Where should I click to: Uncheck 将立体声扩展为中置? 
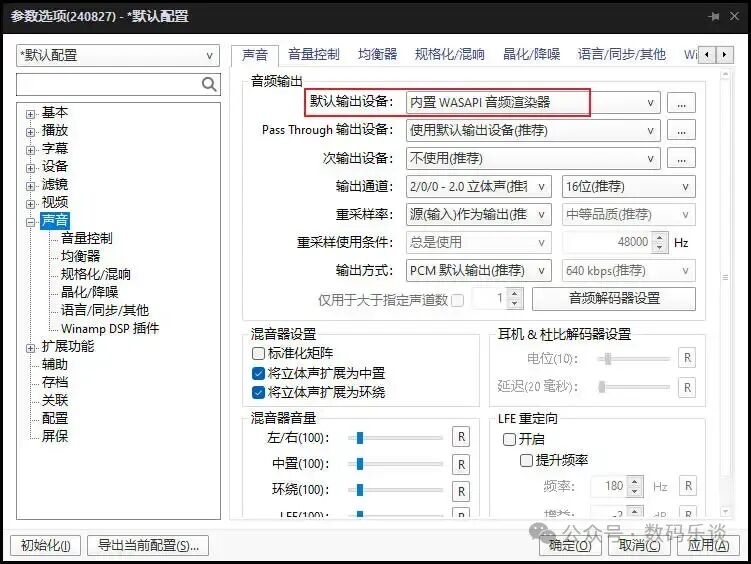coord(258,373)
